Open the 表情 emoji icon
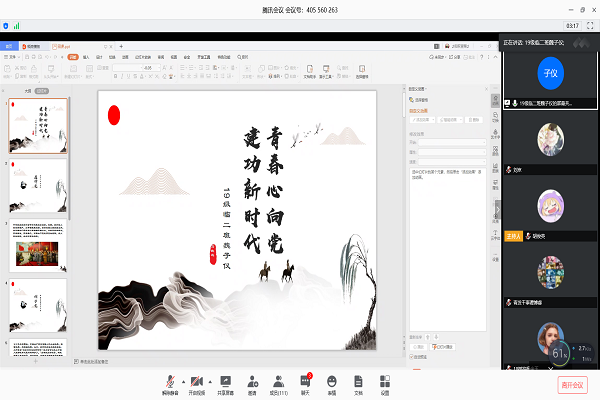Viewport: 600px width, 400px height. coord(331,380)
